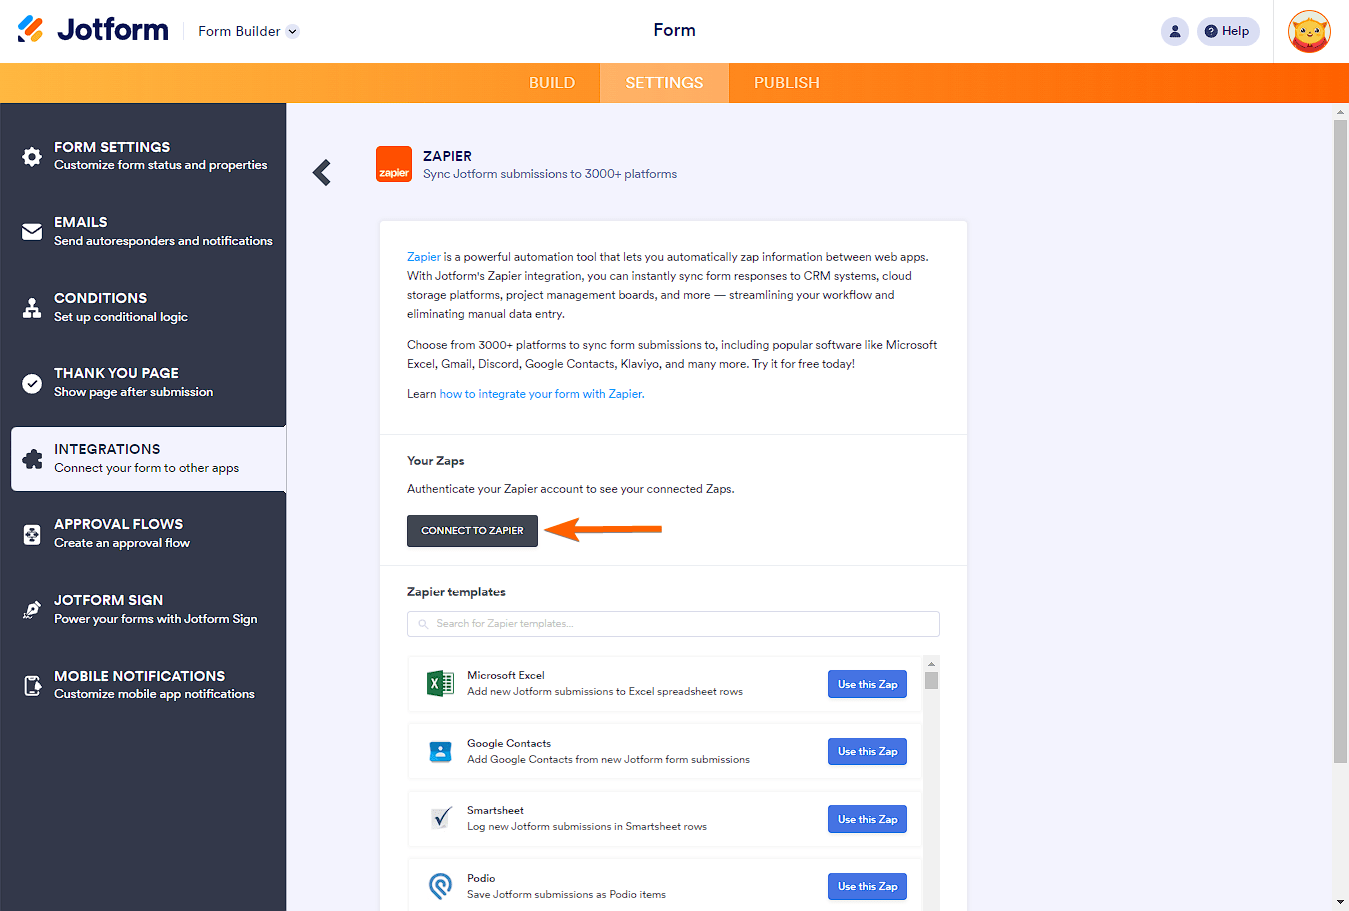Switch to the BUILD tab
The height and width of the screenshot is (911, 1349).
click(x=552, y=83)
